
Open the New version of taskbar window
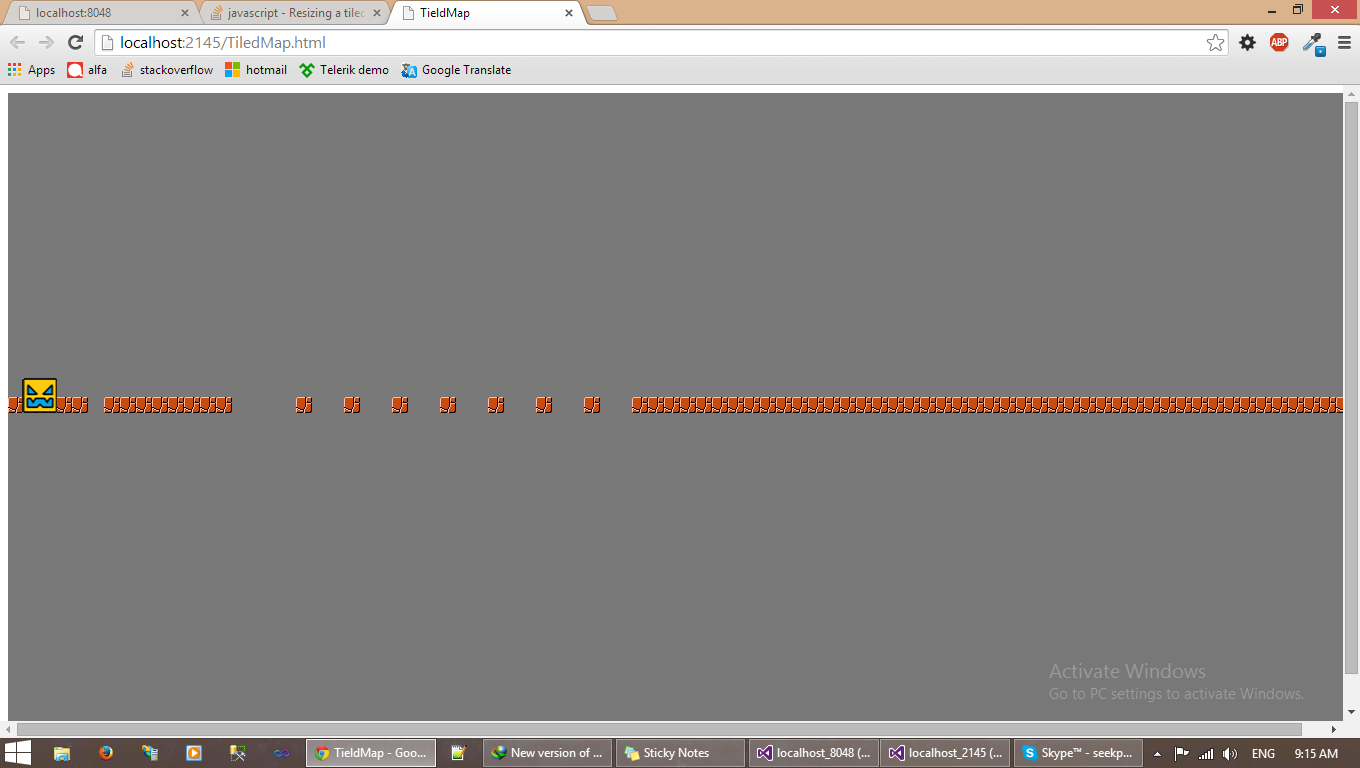547,753
